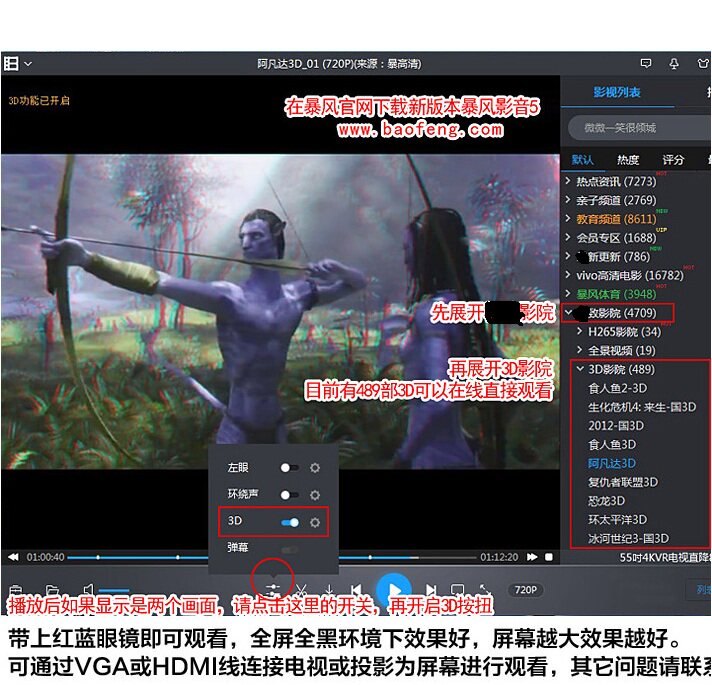Expand the H265影院 (34) folder
This screenshot has width=712, height=685.
(580, 331)
